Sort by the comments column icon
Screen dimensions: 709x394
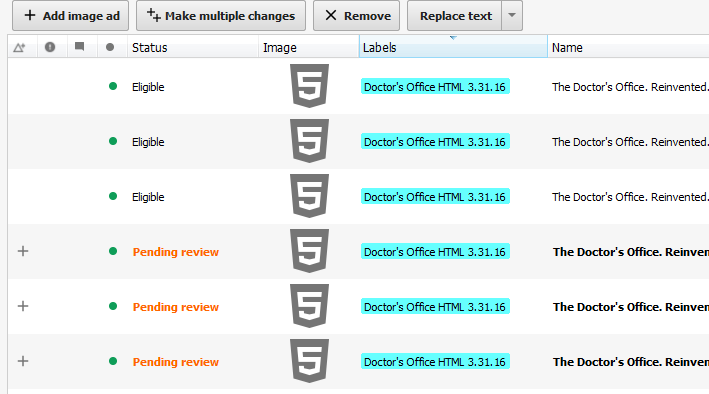tap(80, 46)
